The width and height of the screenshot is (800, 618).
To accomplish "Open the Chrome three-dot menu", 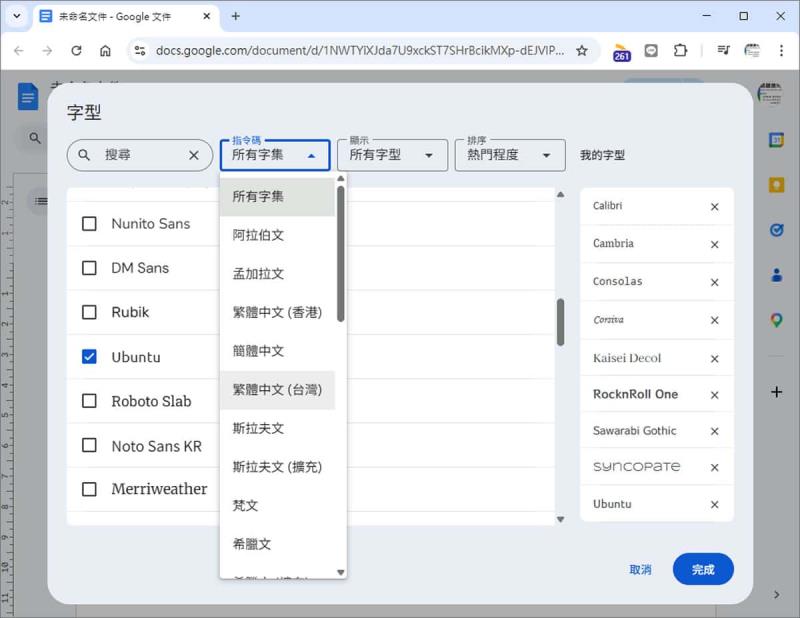I will (783, 48).
